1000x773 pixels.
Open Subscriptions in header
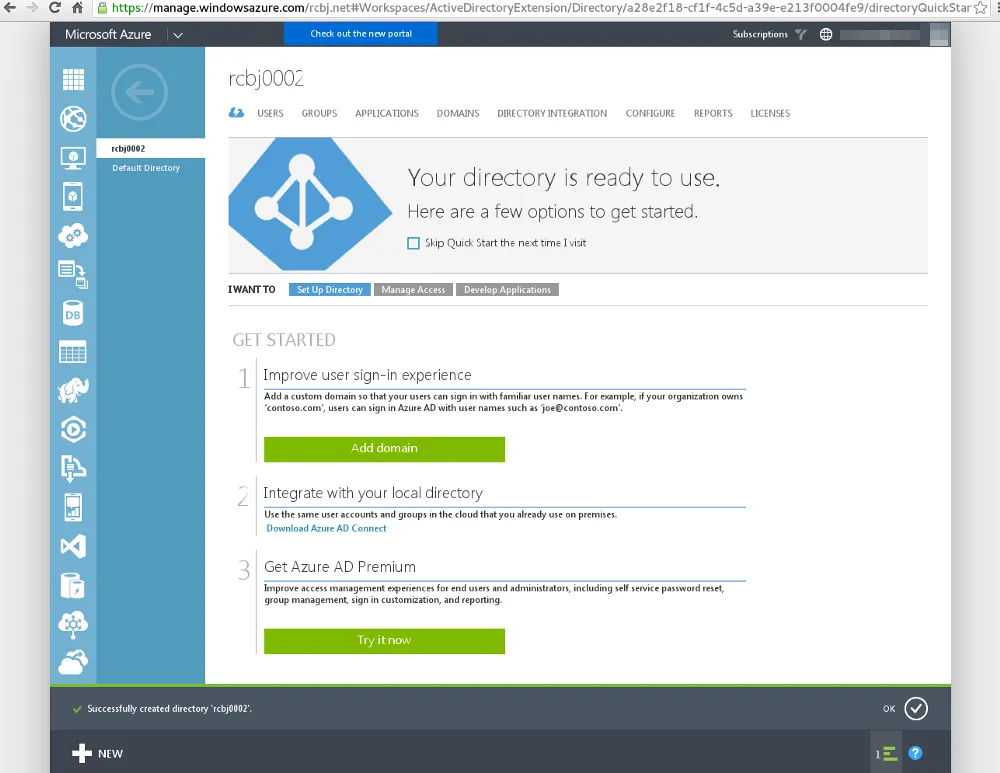click(760, 34)
